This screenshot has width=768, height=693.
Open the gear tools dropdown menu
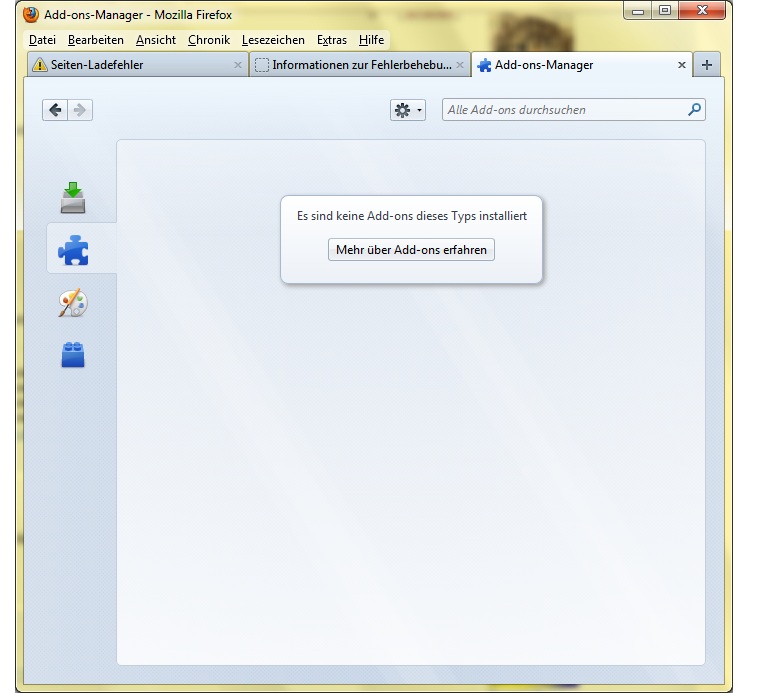click(x=408, y=110)
